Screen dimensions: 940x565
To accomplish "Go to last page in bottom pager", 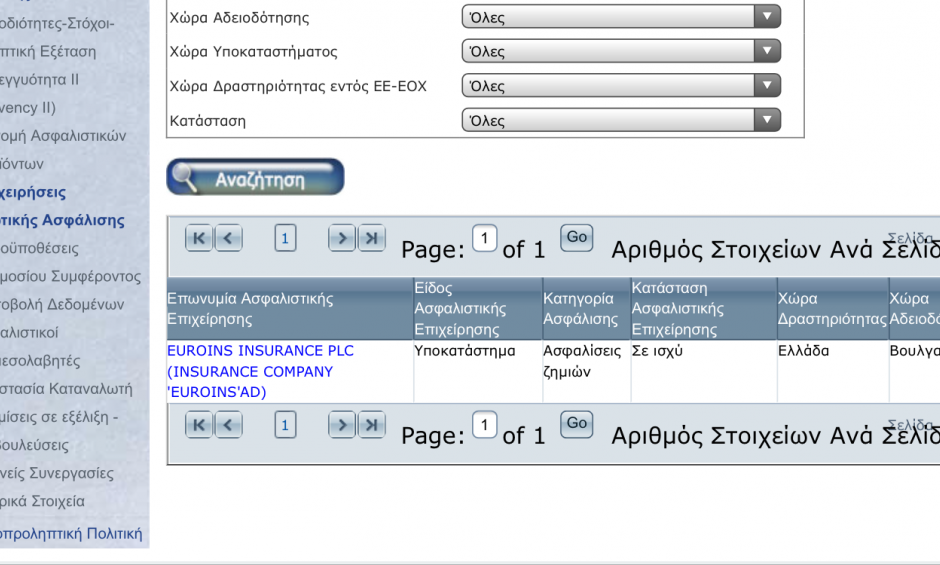I will 371,425.
